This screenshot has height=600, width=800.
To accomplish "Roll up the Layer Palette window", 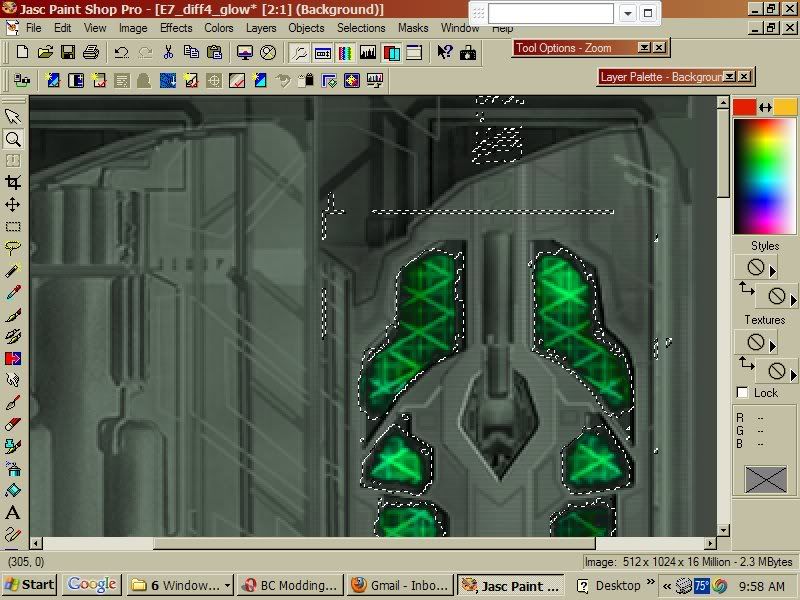I will [x=730, y=77].
